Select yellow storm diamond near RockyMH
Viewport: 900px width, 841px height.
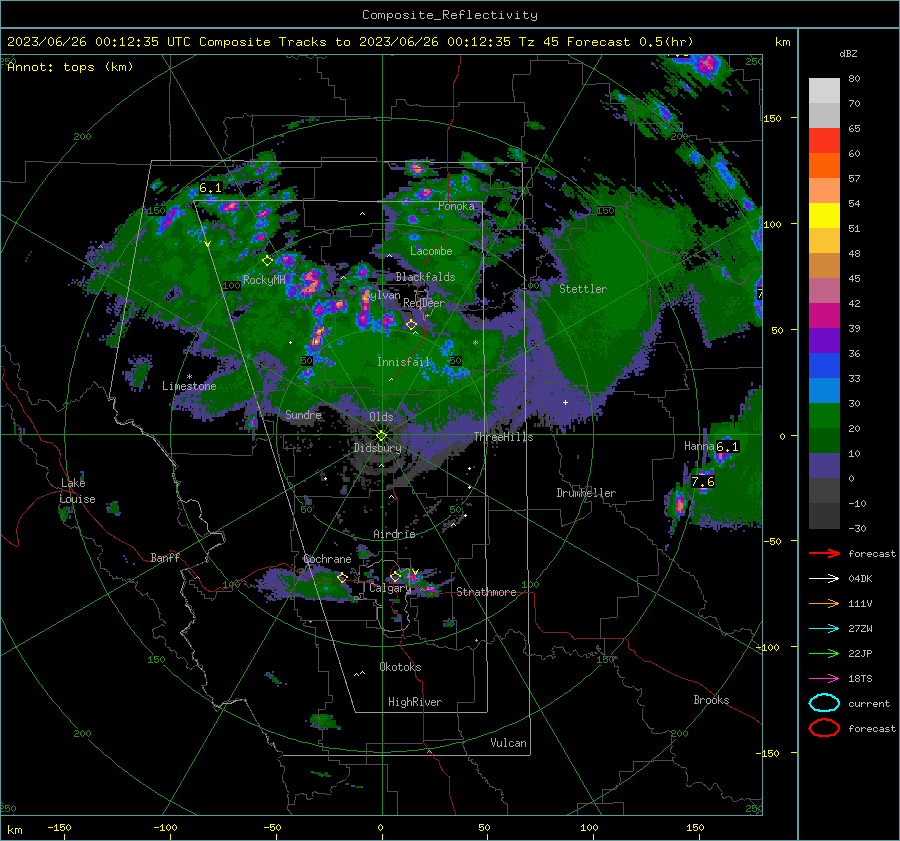click(267, 261)
